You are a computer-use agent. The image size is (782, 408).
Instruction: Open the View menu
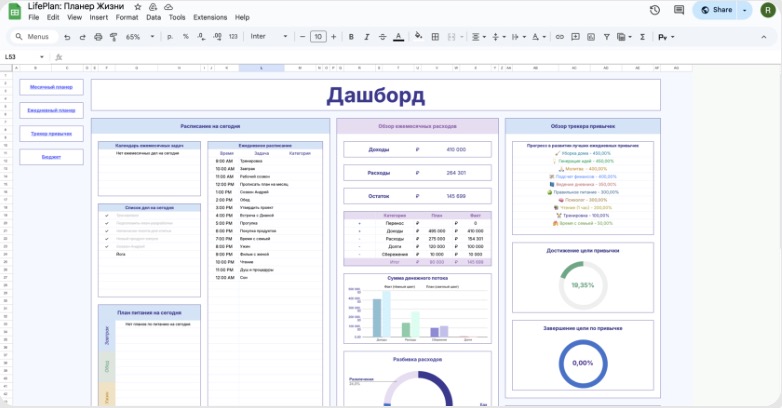coord(74,17)
